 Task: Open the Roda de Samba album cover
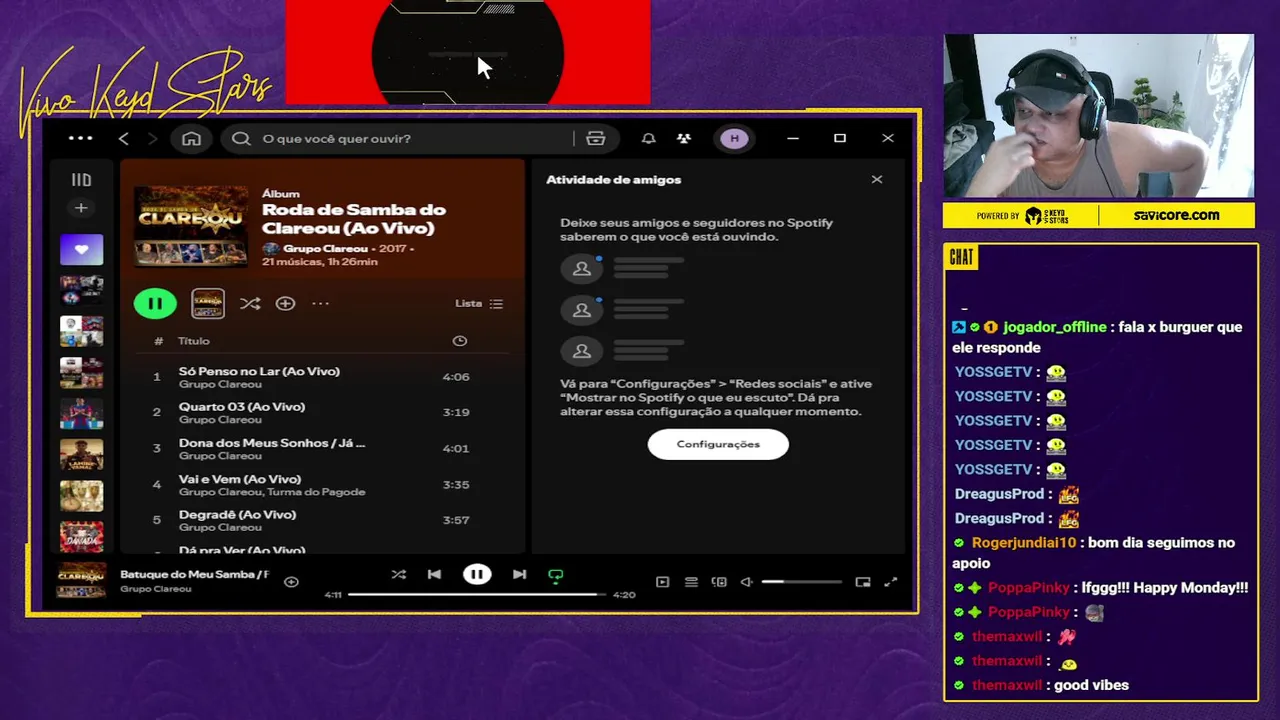191,226
